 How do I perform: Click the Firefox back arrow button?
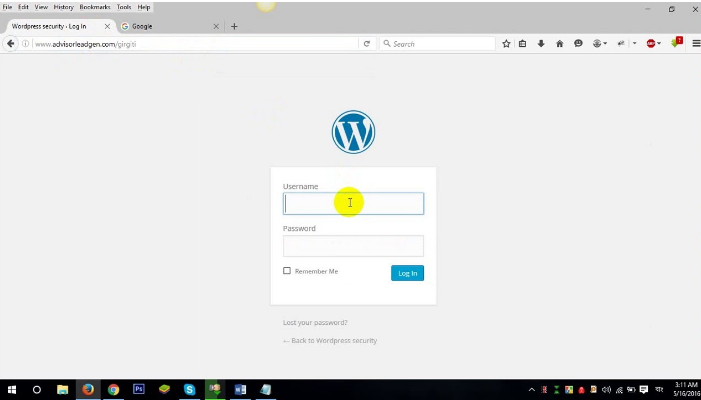pyautogui.click(x=11, y=44)
